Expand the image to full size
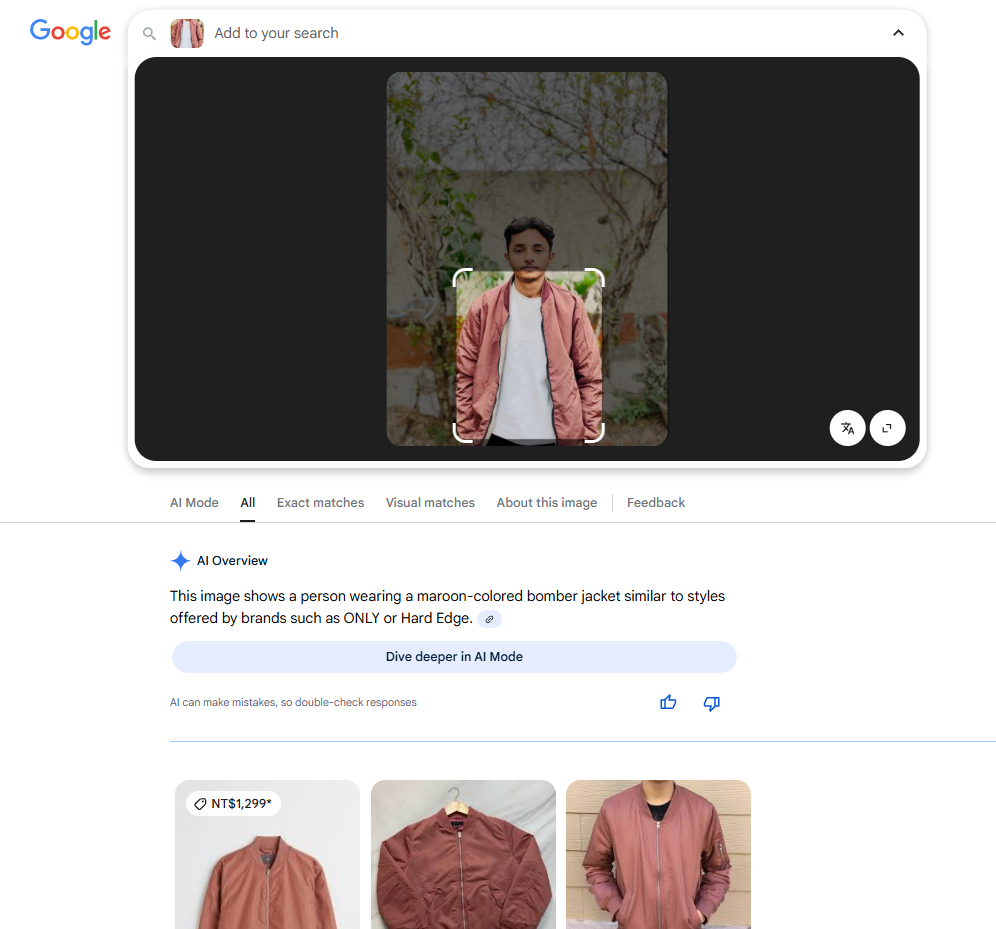 point(887,428)
